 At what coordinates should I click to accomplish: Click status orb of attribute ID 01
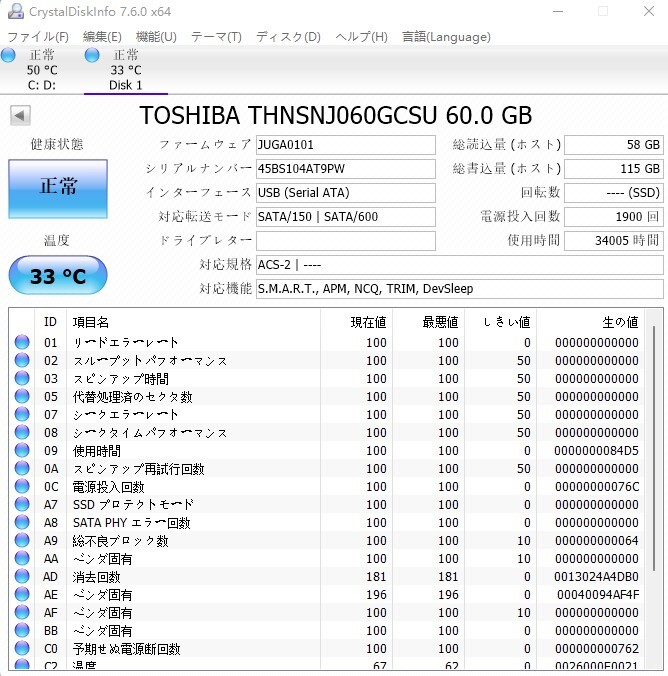tap(22, 343)
